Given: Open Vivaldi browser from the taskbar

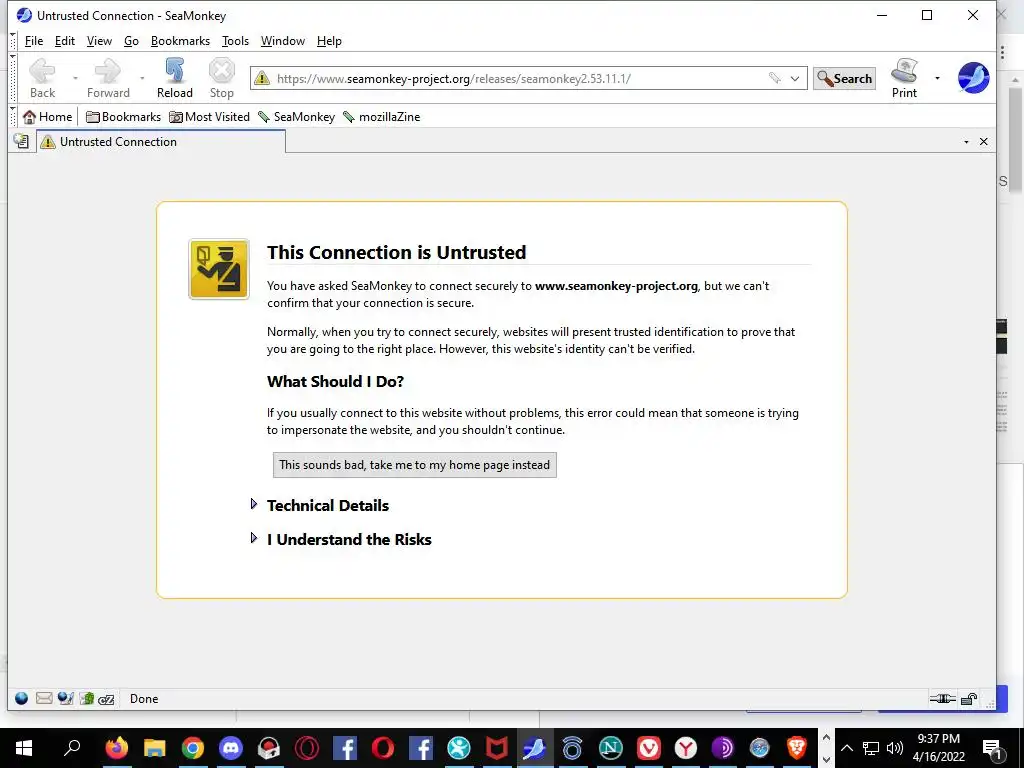Looking at the screenshot, I should point(648,748).
